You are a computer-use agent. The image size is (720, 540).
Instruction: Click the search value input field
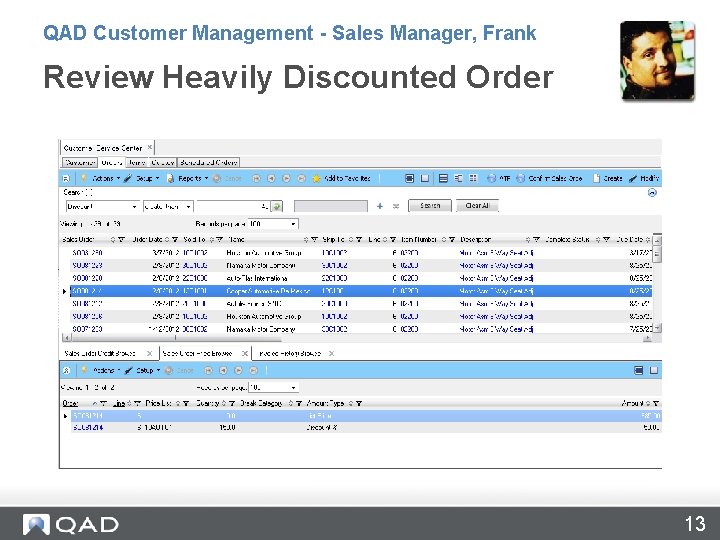click(232, 207)
